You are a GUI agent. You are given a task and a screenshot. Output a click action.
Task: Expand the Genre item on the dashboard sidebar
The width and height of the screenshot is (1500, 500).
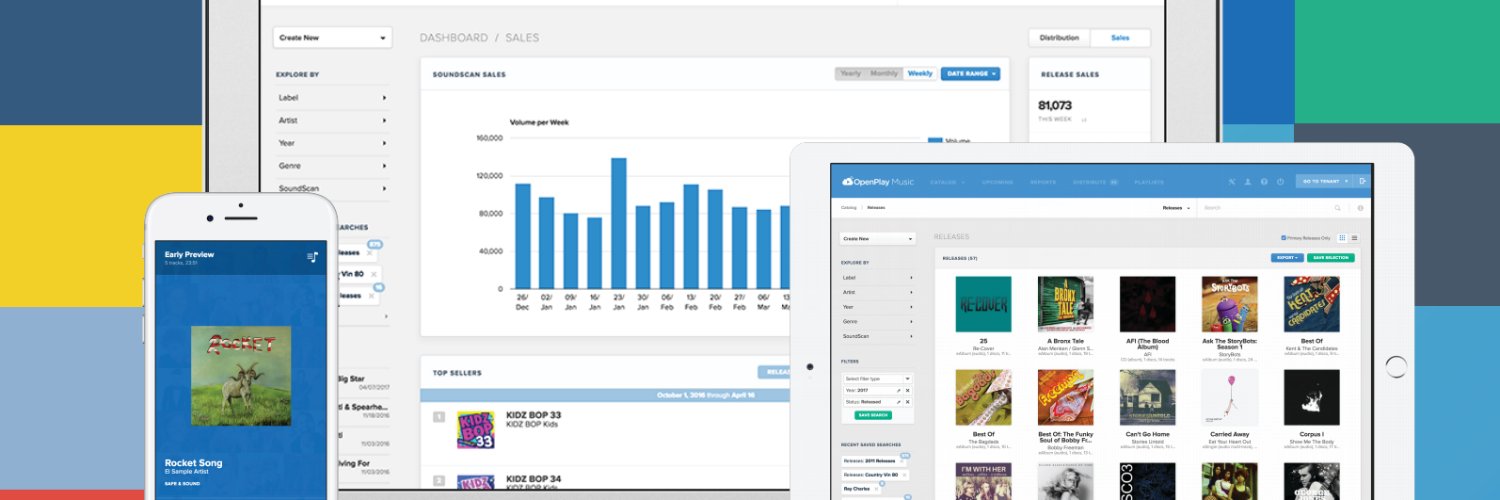(332, 166)
